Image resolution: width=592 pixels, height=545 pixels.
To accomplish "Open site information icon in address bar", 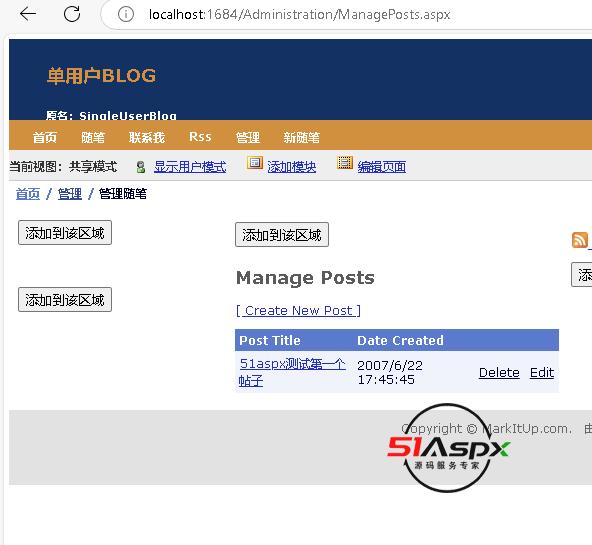I will pos(126,14).
